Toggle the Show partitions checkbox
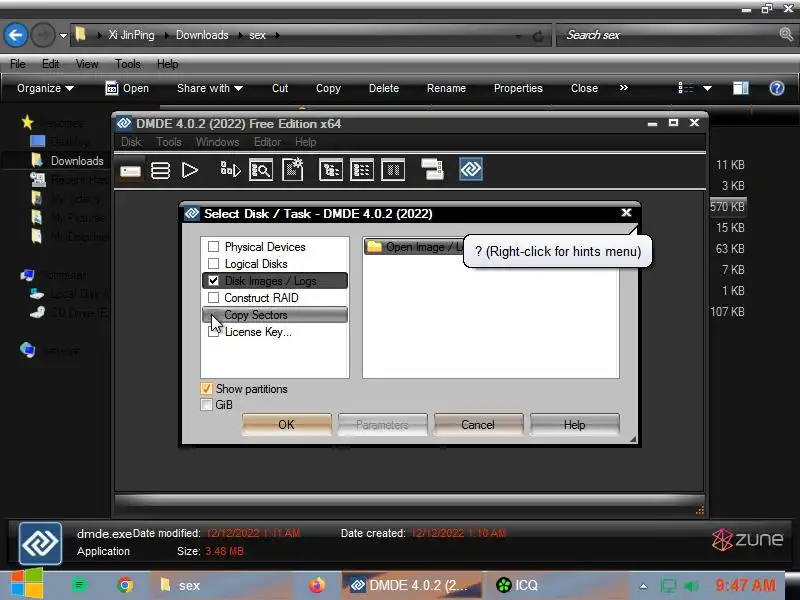This screenshot has height=600, width=800. coord(206,389)
